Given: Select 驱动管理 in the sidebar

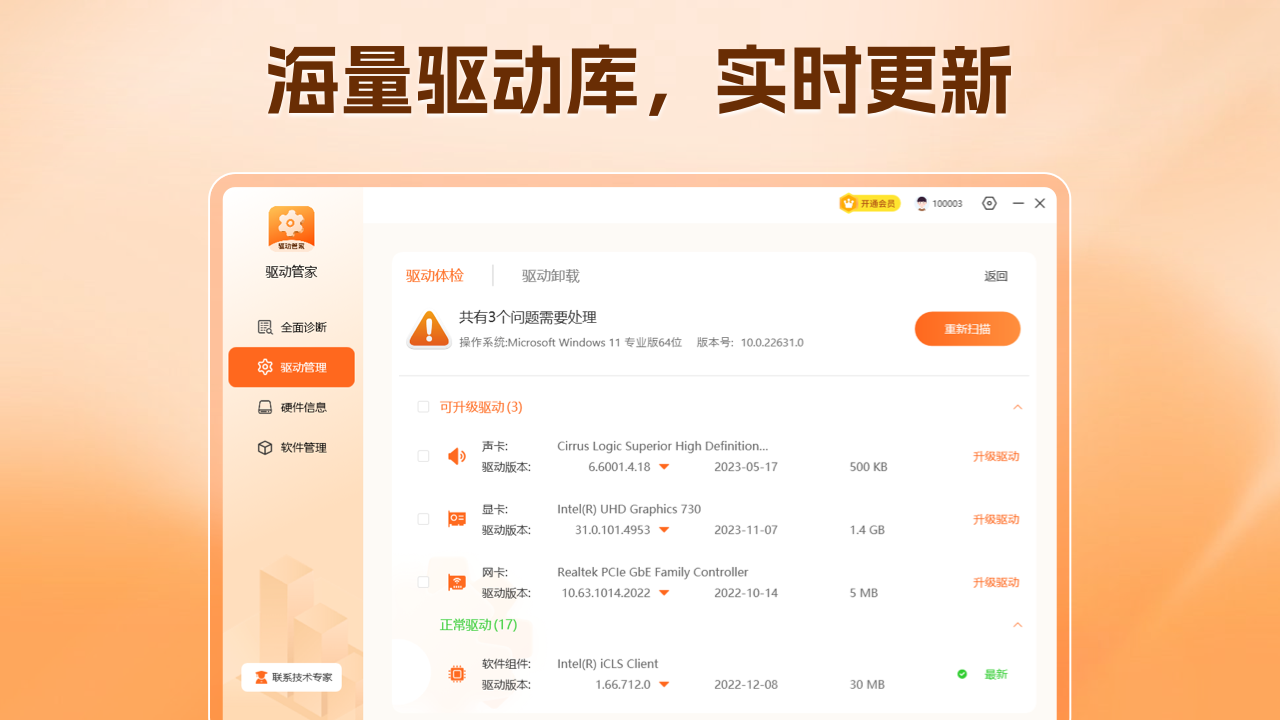Looking at the screenshot, I should click(x=291, y=367).
